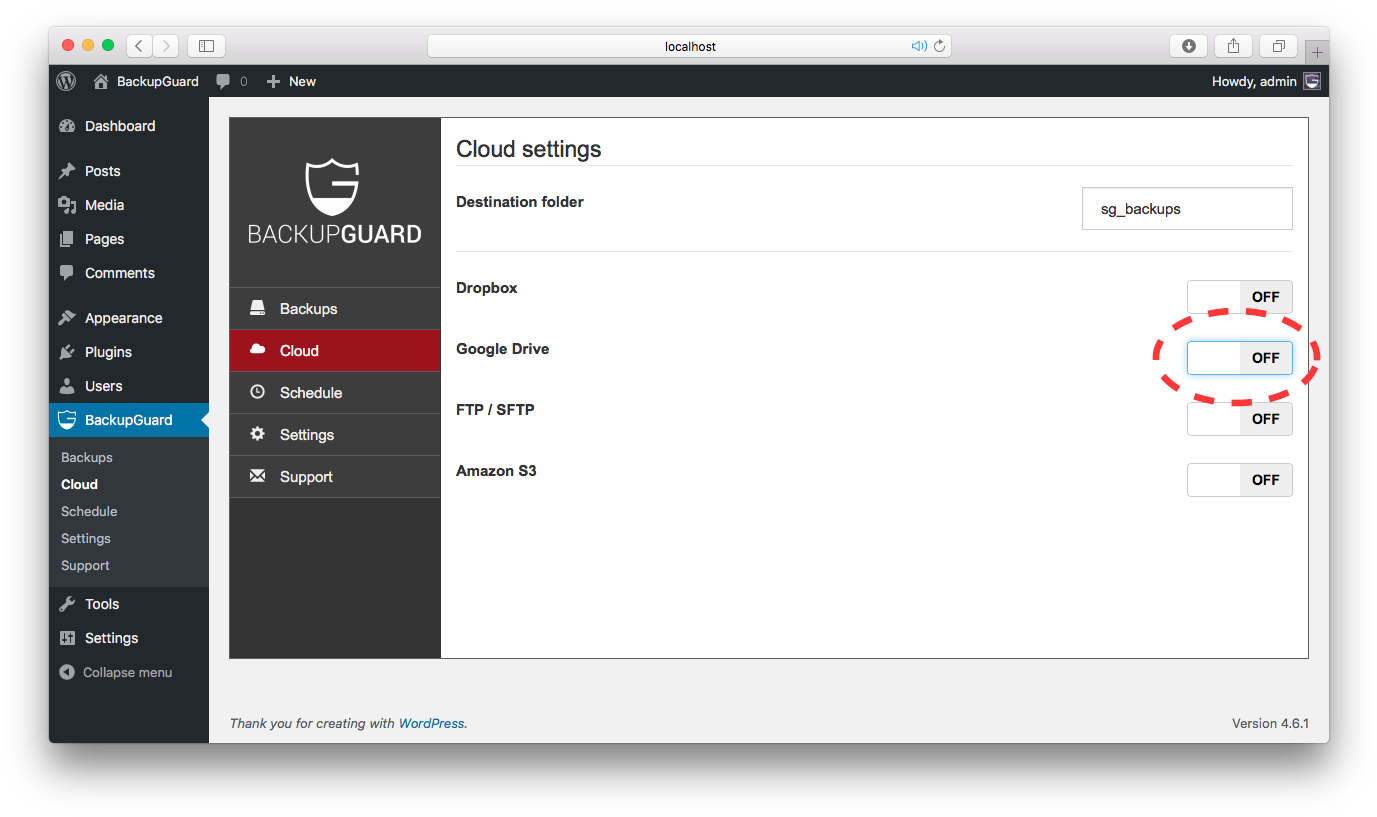Click the Pages icon in sidebar
Screen dimensions: 1377x817
[67, 239]
